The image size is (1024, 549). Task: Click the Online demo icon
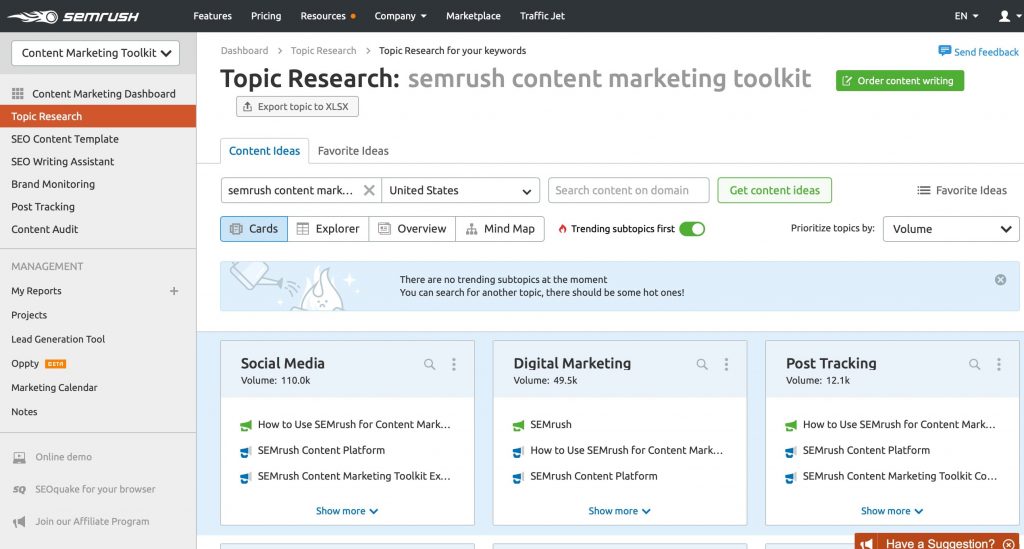click(x=19, y=458)
